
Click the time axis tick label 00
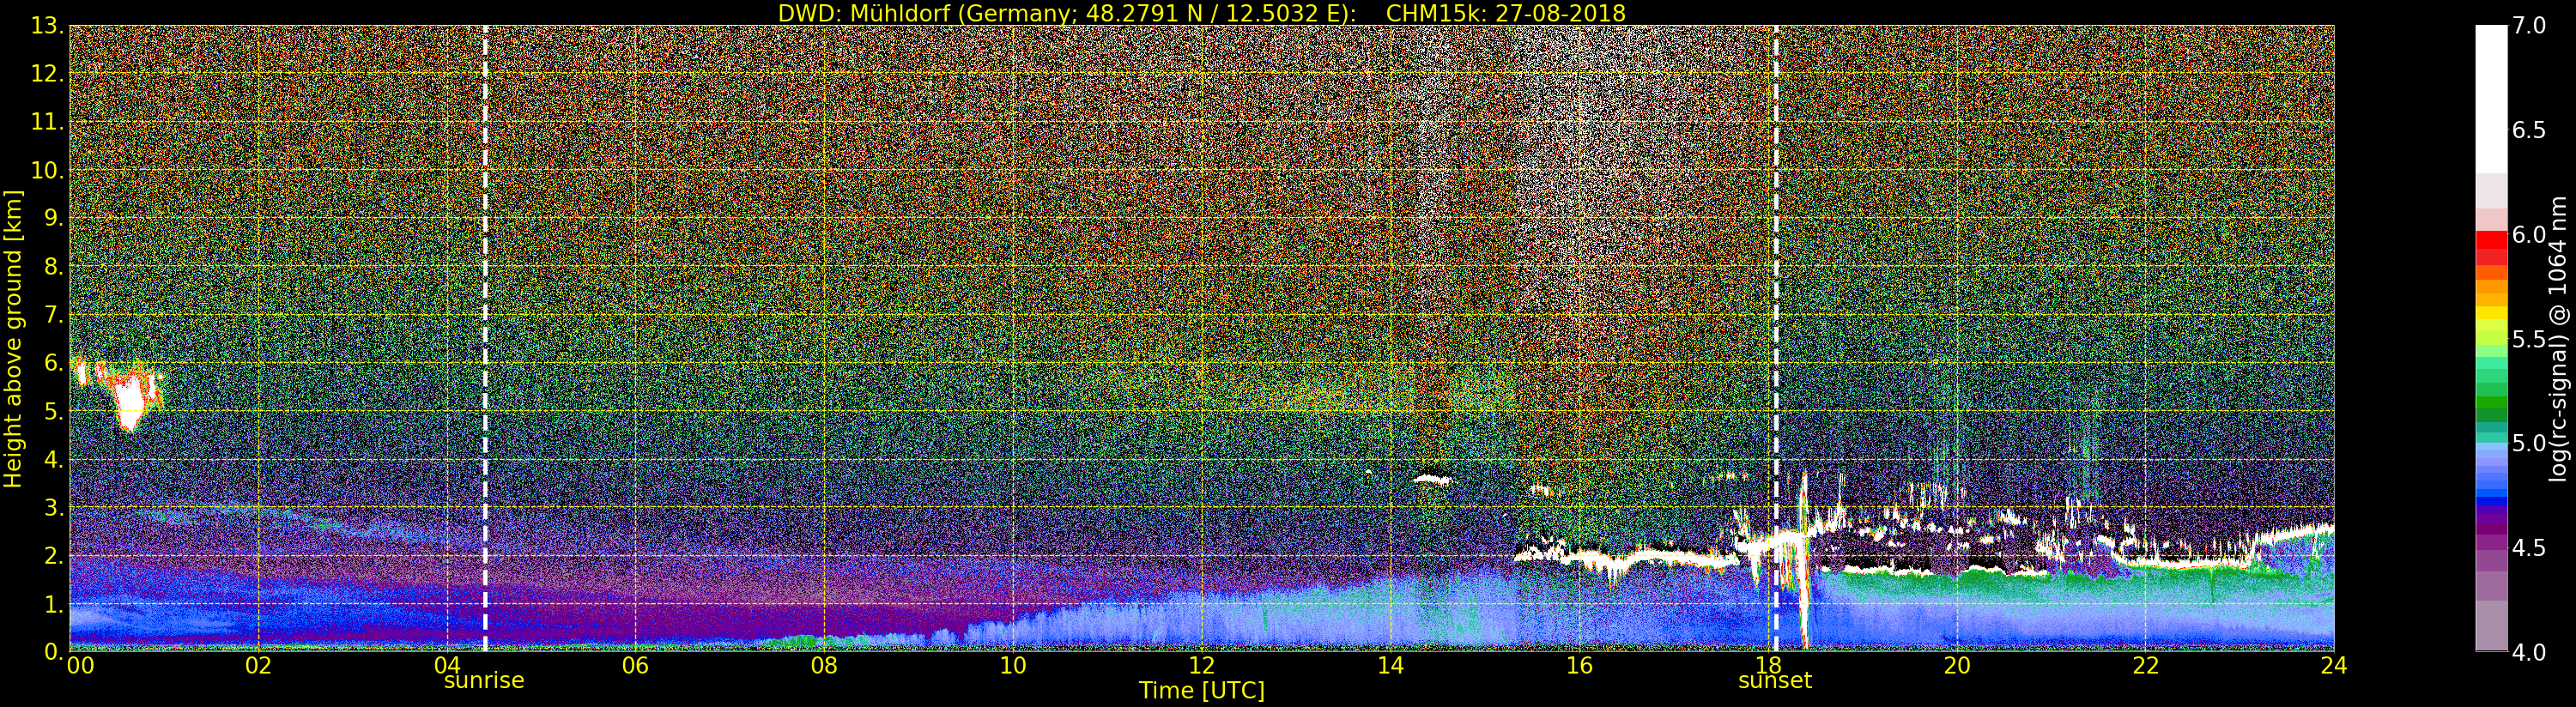click(x=80, y=665)
